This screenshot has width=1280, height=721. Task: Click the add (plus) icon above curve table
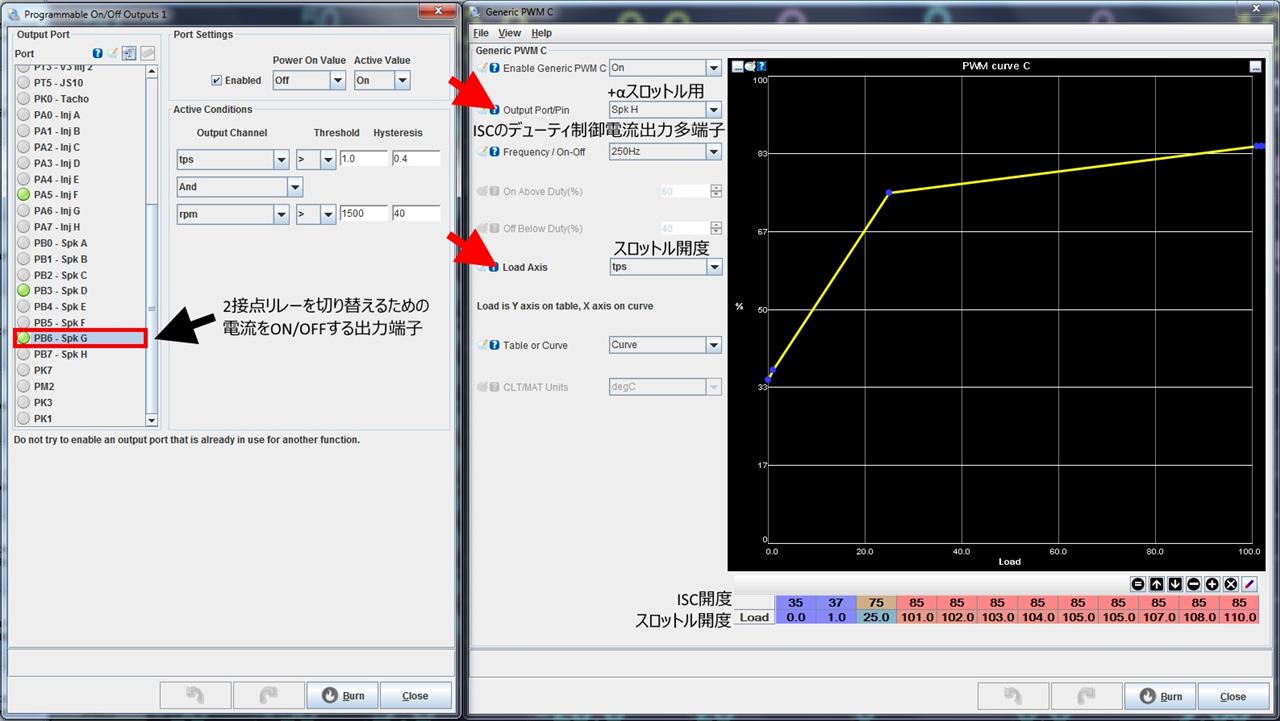tap(1212, 584)
